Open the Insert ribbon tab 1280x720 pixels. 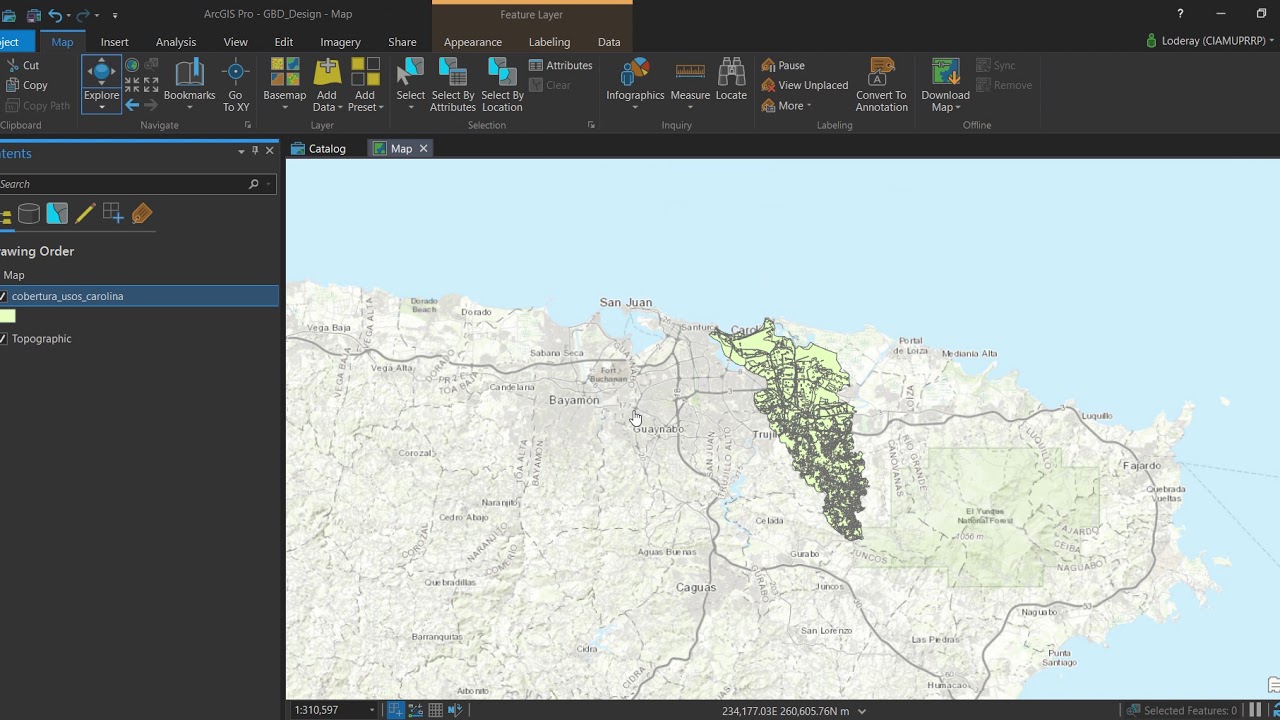[114, 42]
